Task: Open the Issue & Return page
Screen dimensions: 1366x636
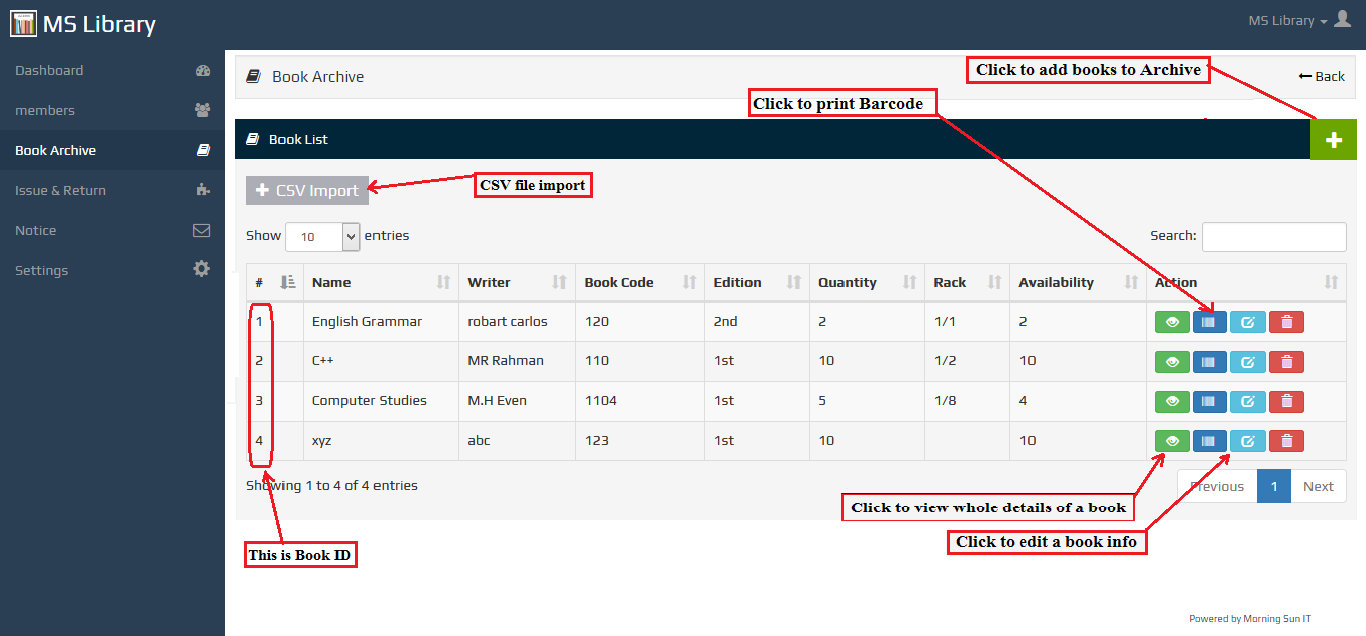Action: (60, 190)
